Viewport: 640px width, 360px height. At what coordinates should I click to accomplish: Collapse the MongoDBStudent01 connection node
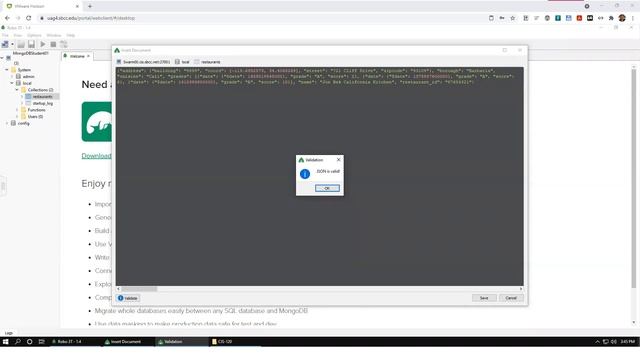click(x=2, y=58)
